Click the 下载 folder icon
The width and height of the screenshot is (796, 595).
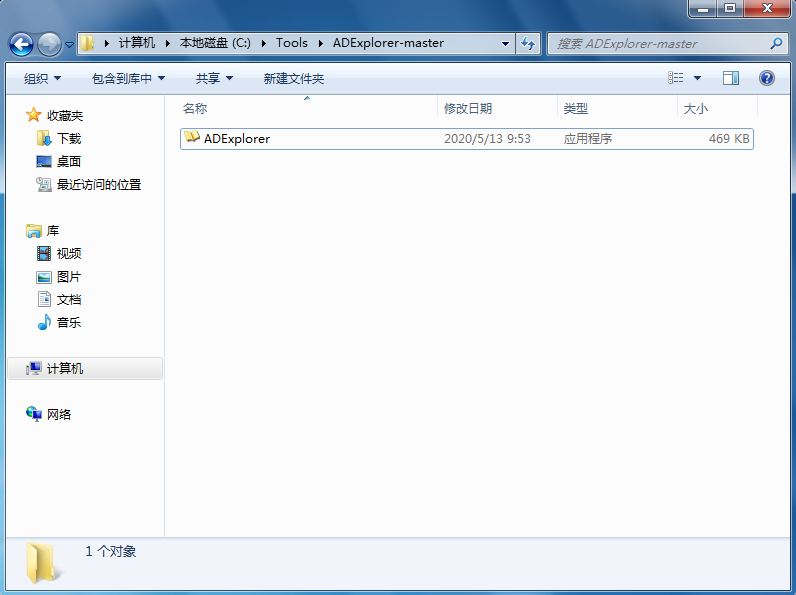tap(44, 138)
